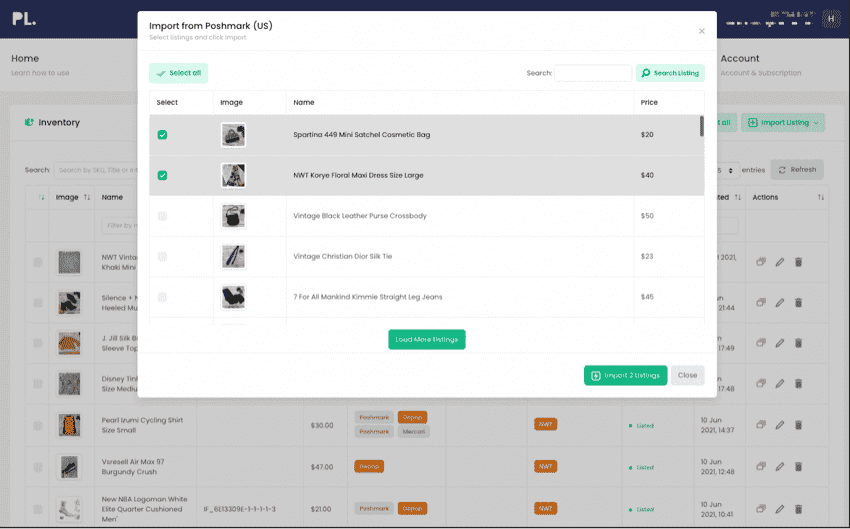Image resolution: width=850 pixels, height=529 pixels.
Task: Delete NWT Vintage Khaki Mini listing
Action: (x=798, y=262)
